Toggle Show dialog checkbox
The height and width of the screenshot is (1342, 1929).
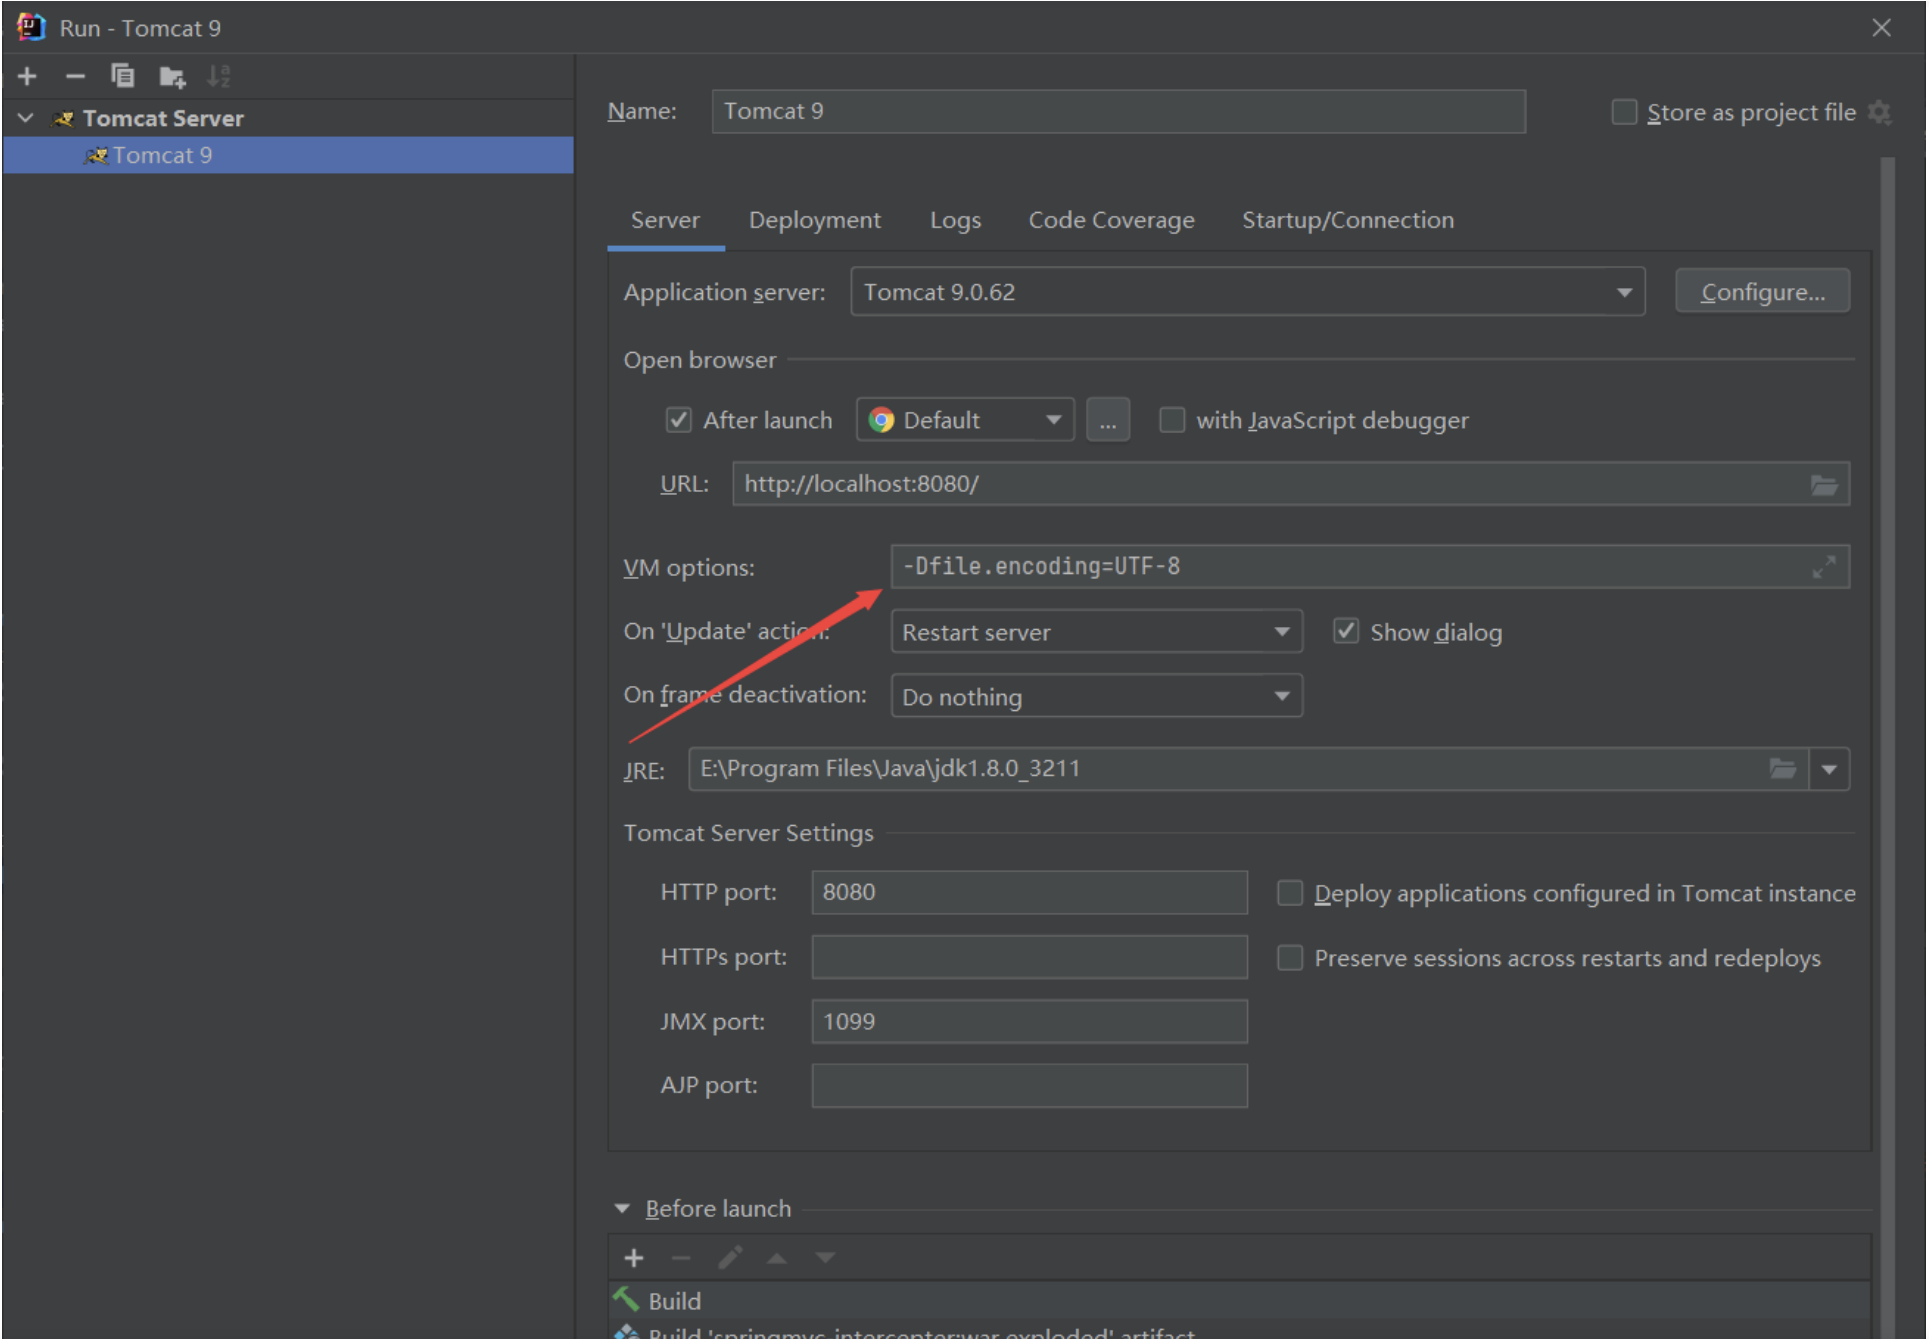click(1345, 632)
